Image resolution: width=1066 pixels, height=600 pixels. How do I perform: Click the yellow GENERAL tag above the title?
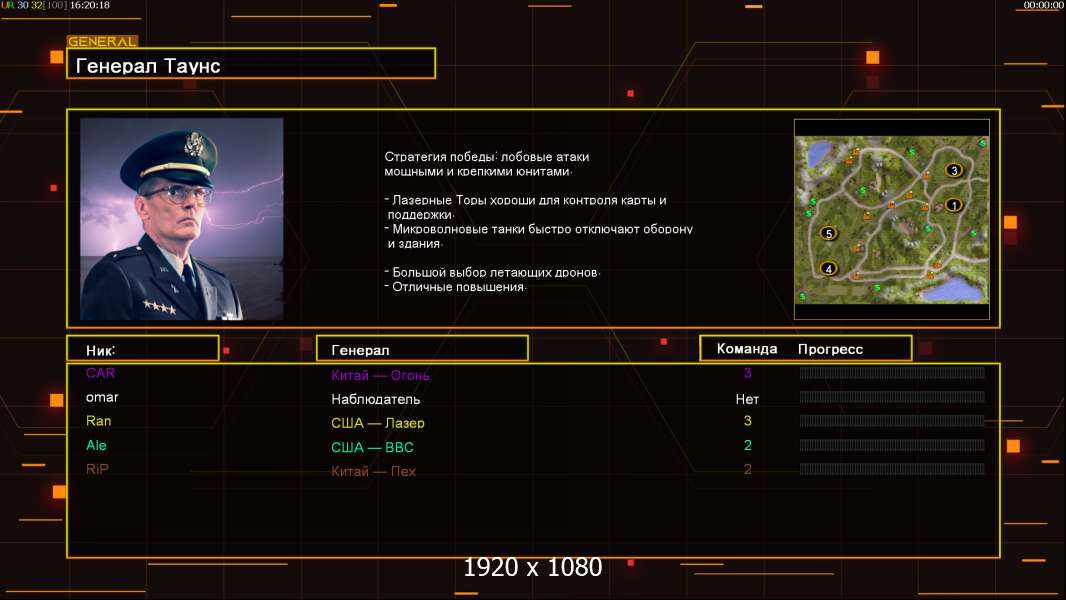tap(102, 42)
